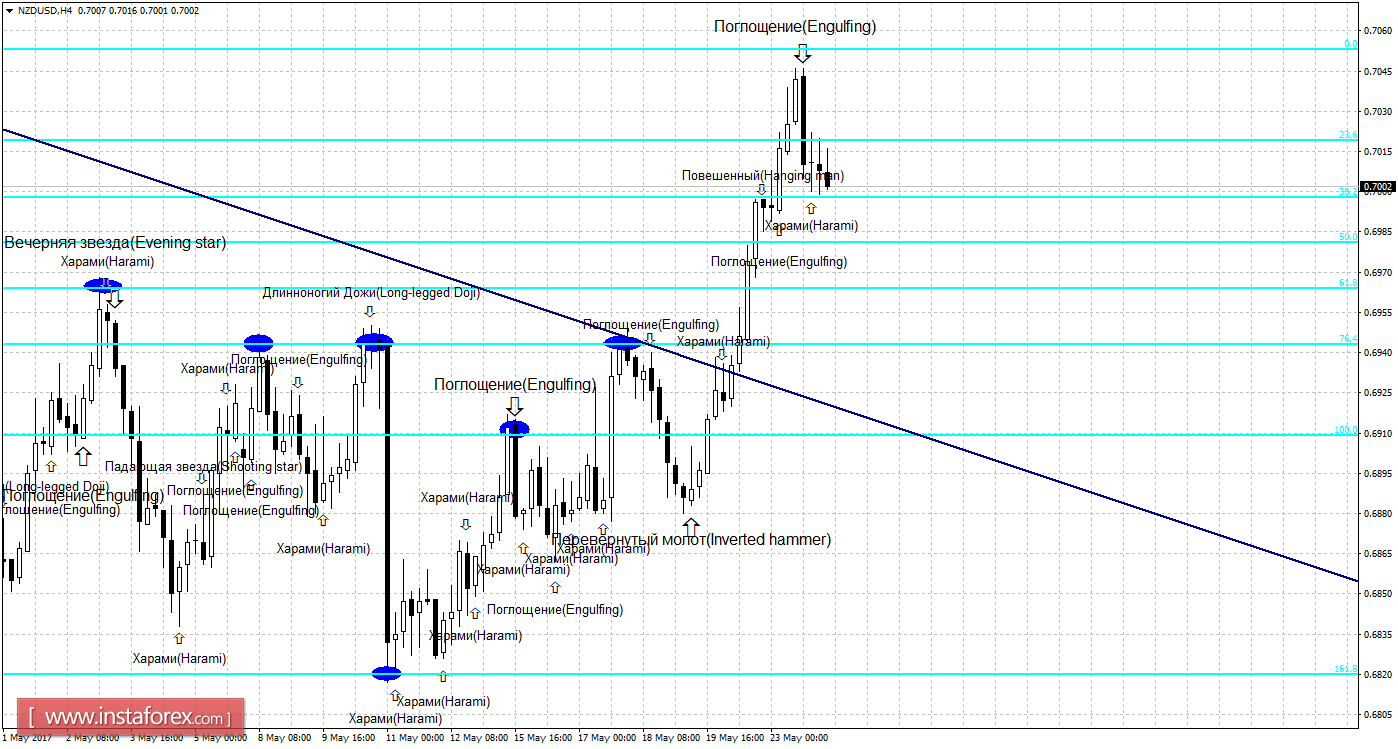Click the 100.0 Fibonacci level label
Viewport: 1398px width, 749px height.
coord(1346,430)
